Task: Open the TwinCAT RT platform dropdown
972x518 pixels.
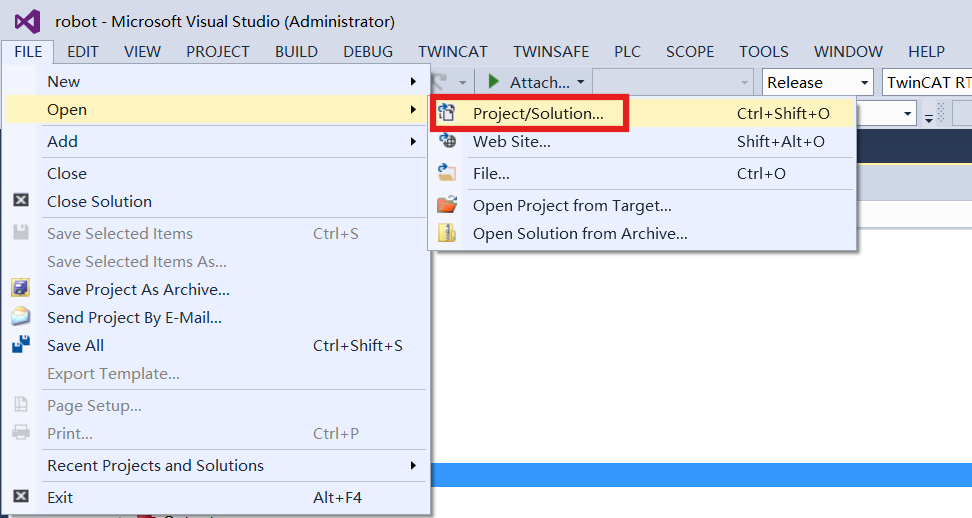Action: pos(926,83)
